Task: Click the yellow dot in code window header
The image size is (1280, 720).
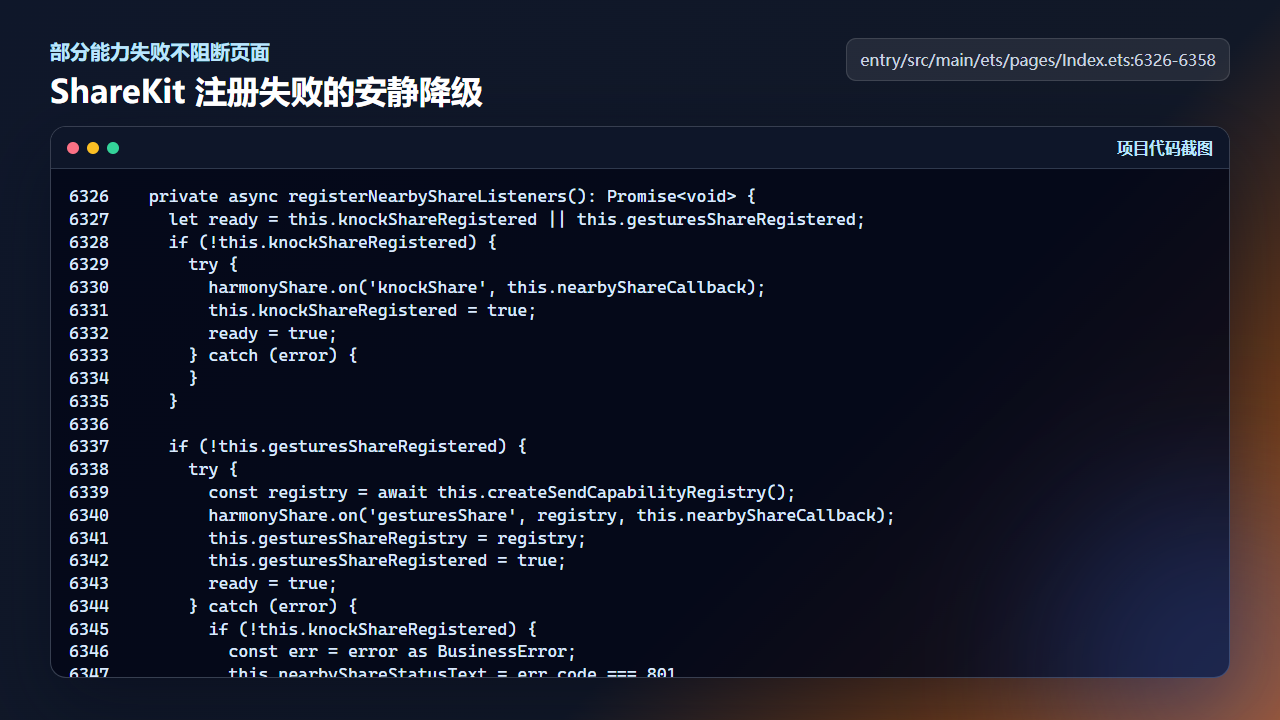Action: tap(93, 148)
